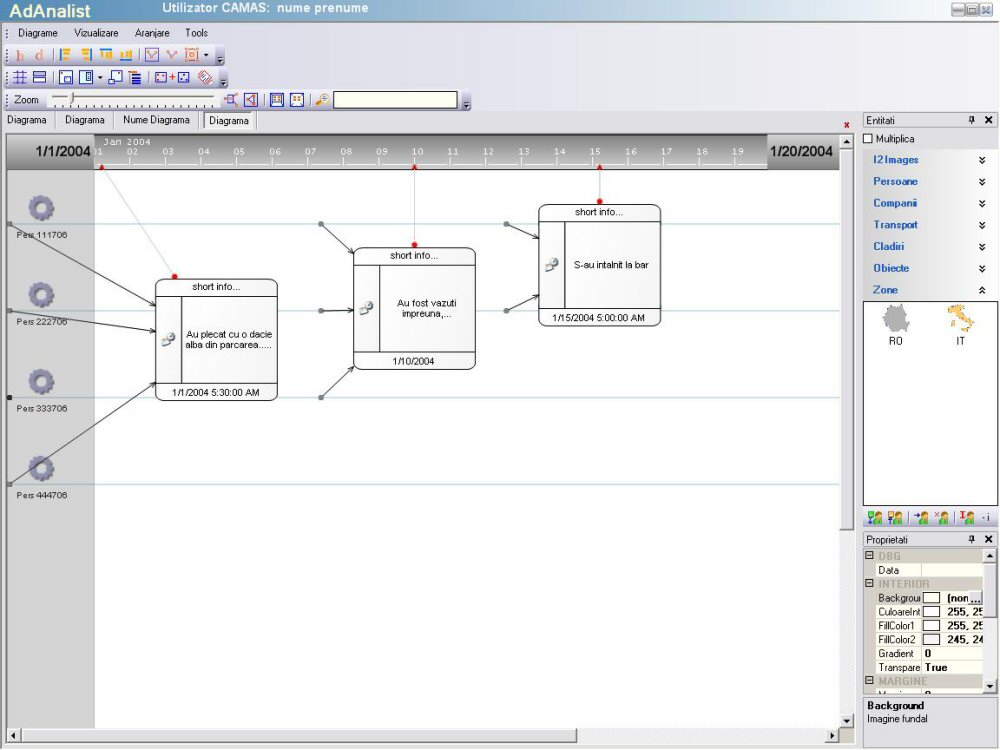This screenshot has height=750, width=1000.
Task: Select the IT zone map icon
Action: (960, 320)
